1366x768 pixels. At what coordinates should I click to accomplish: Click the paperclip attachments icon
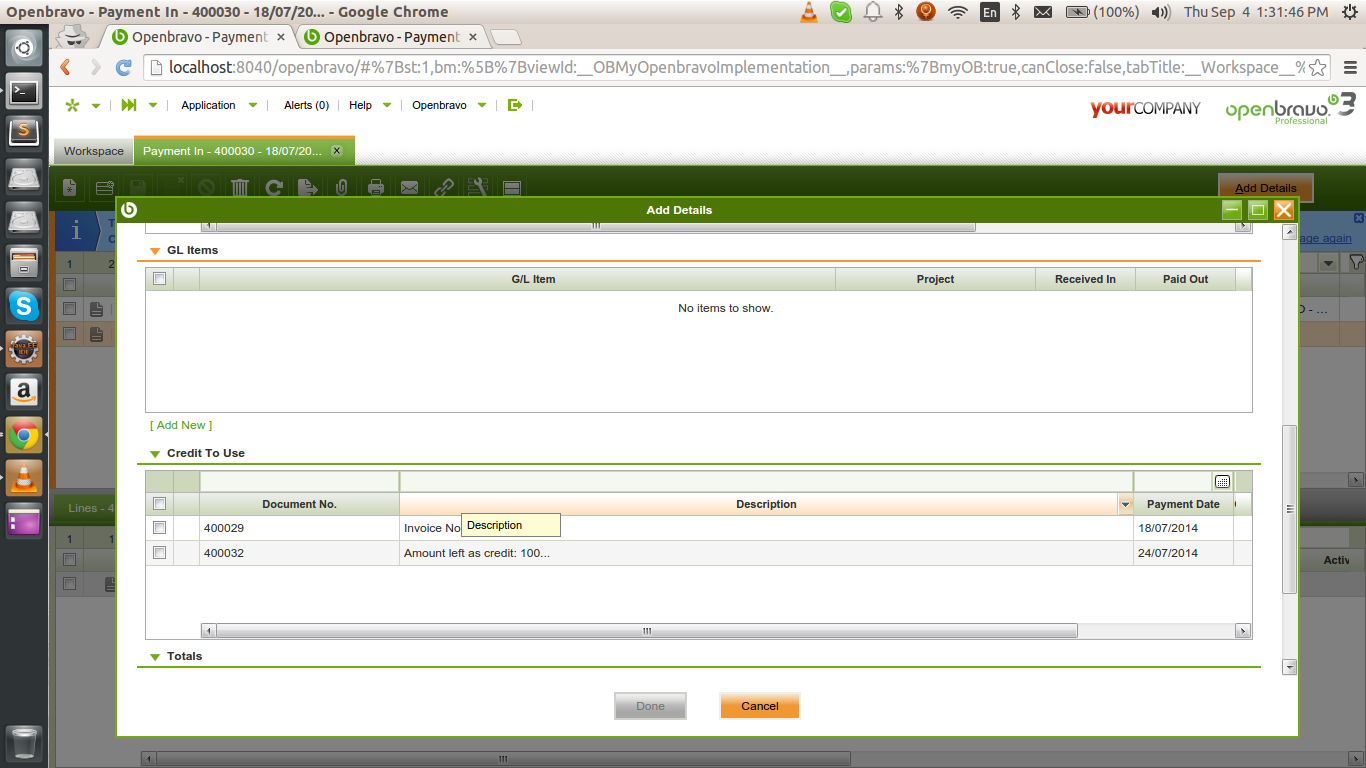click(x=342, y=187)
